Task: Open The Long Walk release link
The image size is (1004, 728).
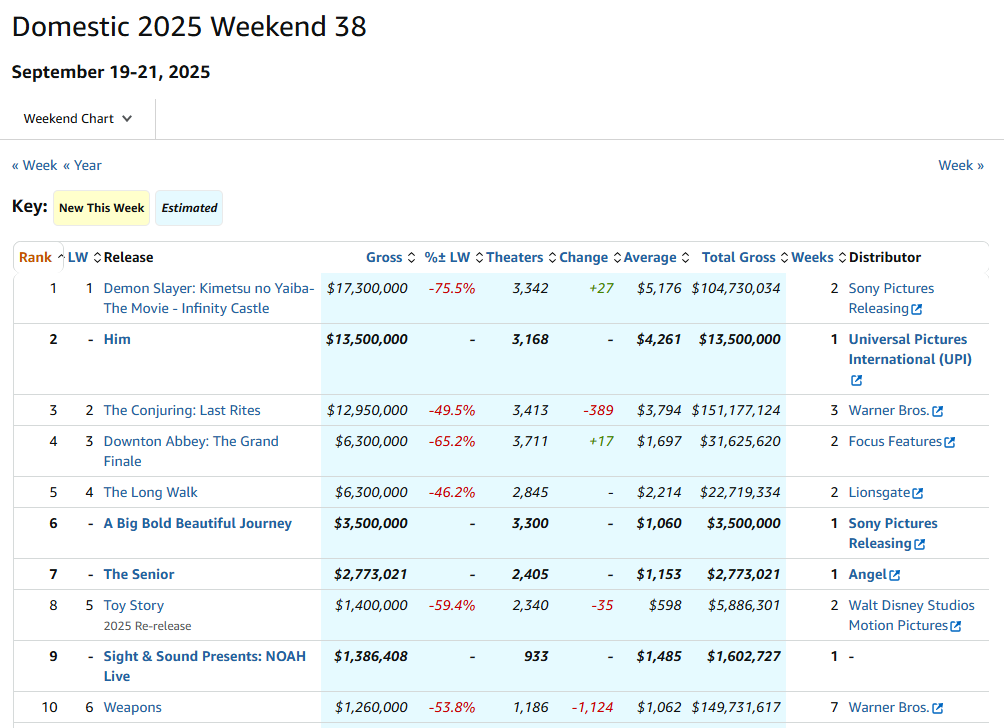Action: 150,492
